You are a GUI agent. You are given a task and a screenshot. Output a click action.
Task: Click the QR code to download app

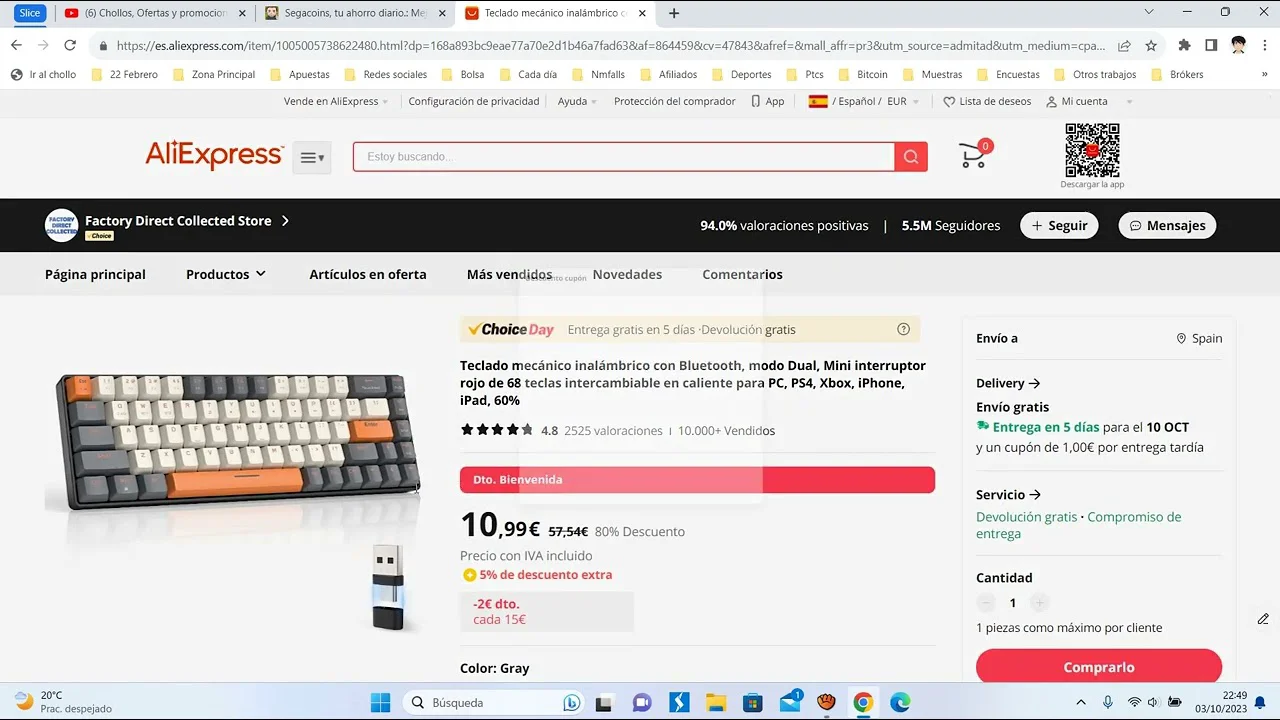(x=1092, y=150)
